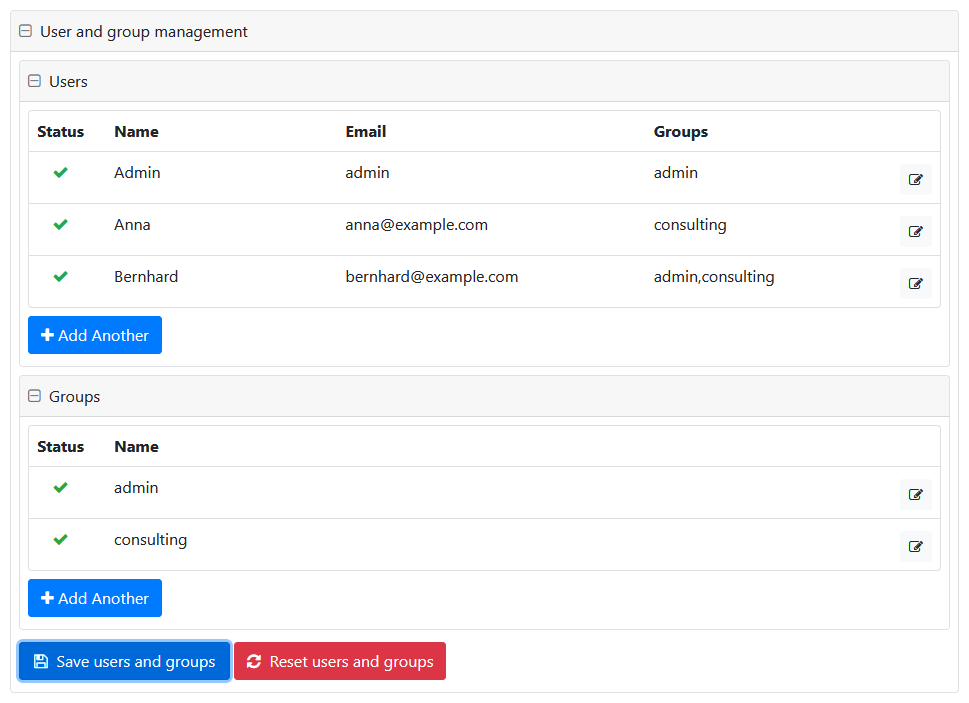
Task: Click the green status checkmark for Anna
Action: point(60,224)
